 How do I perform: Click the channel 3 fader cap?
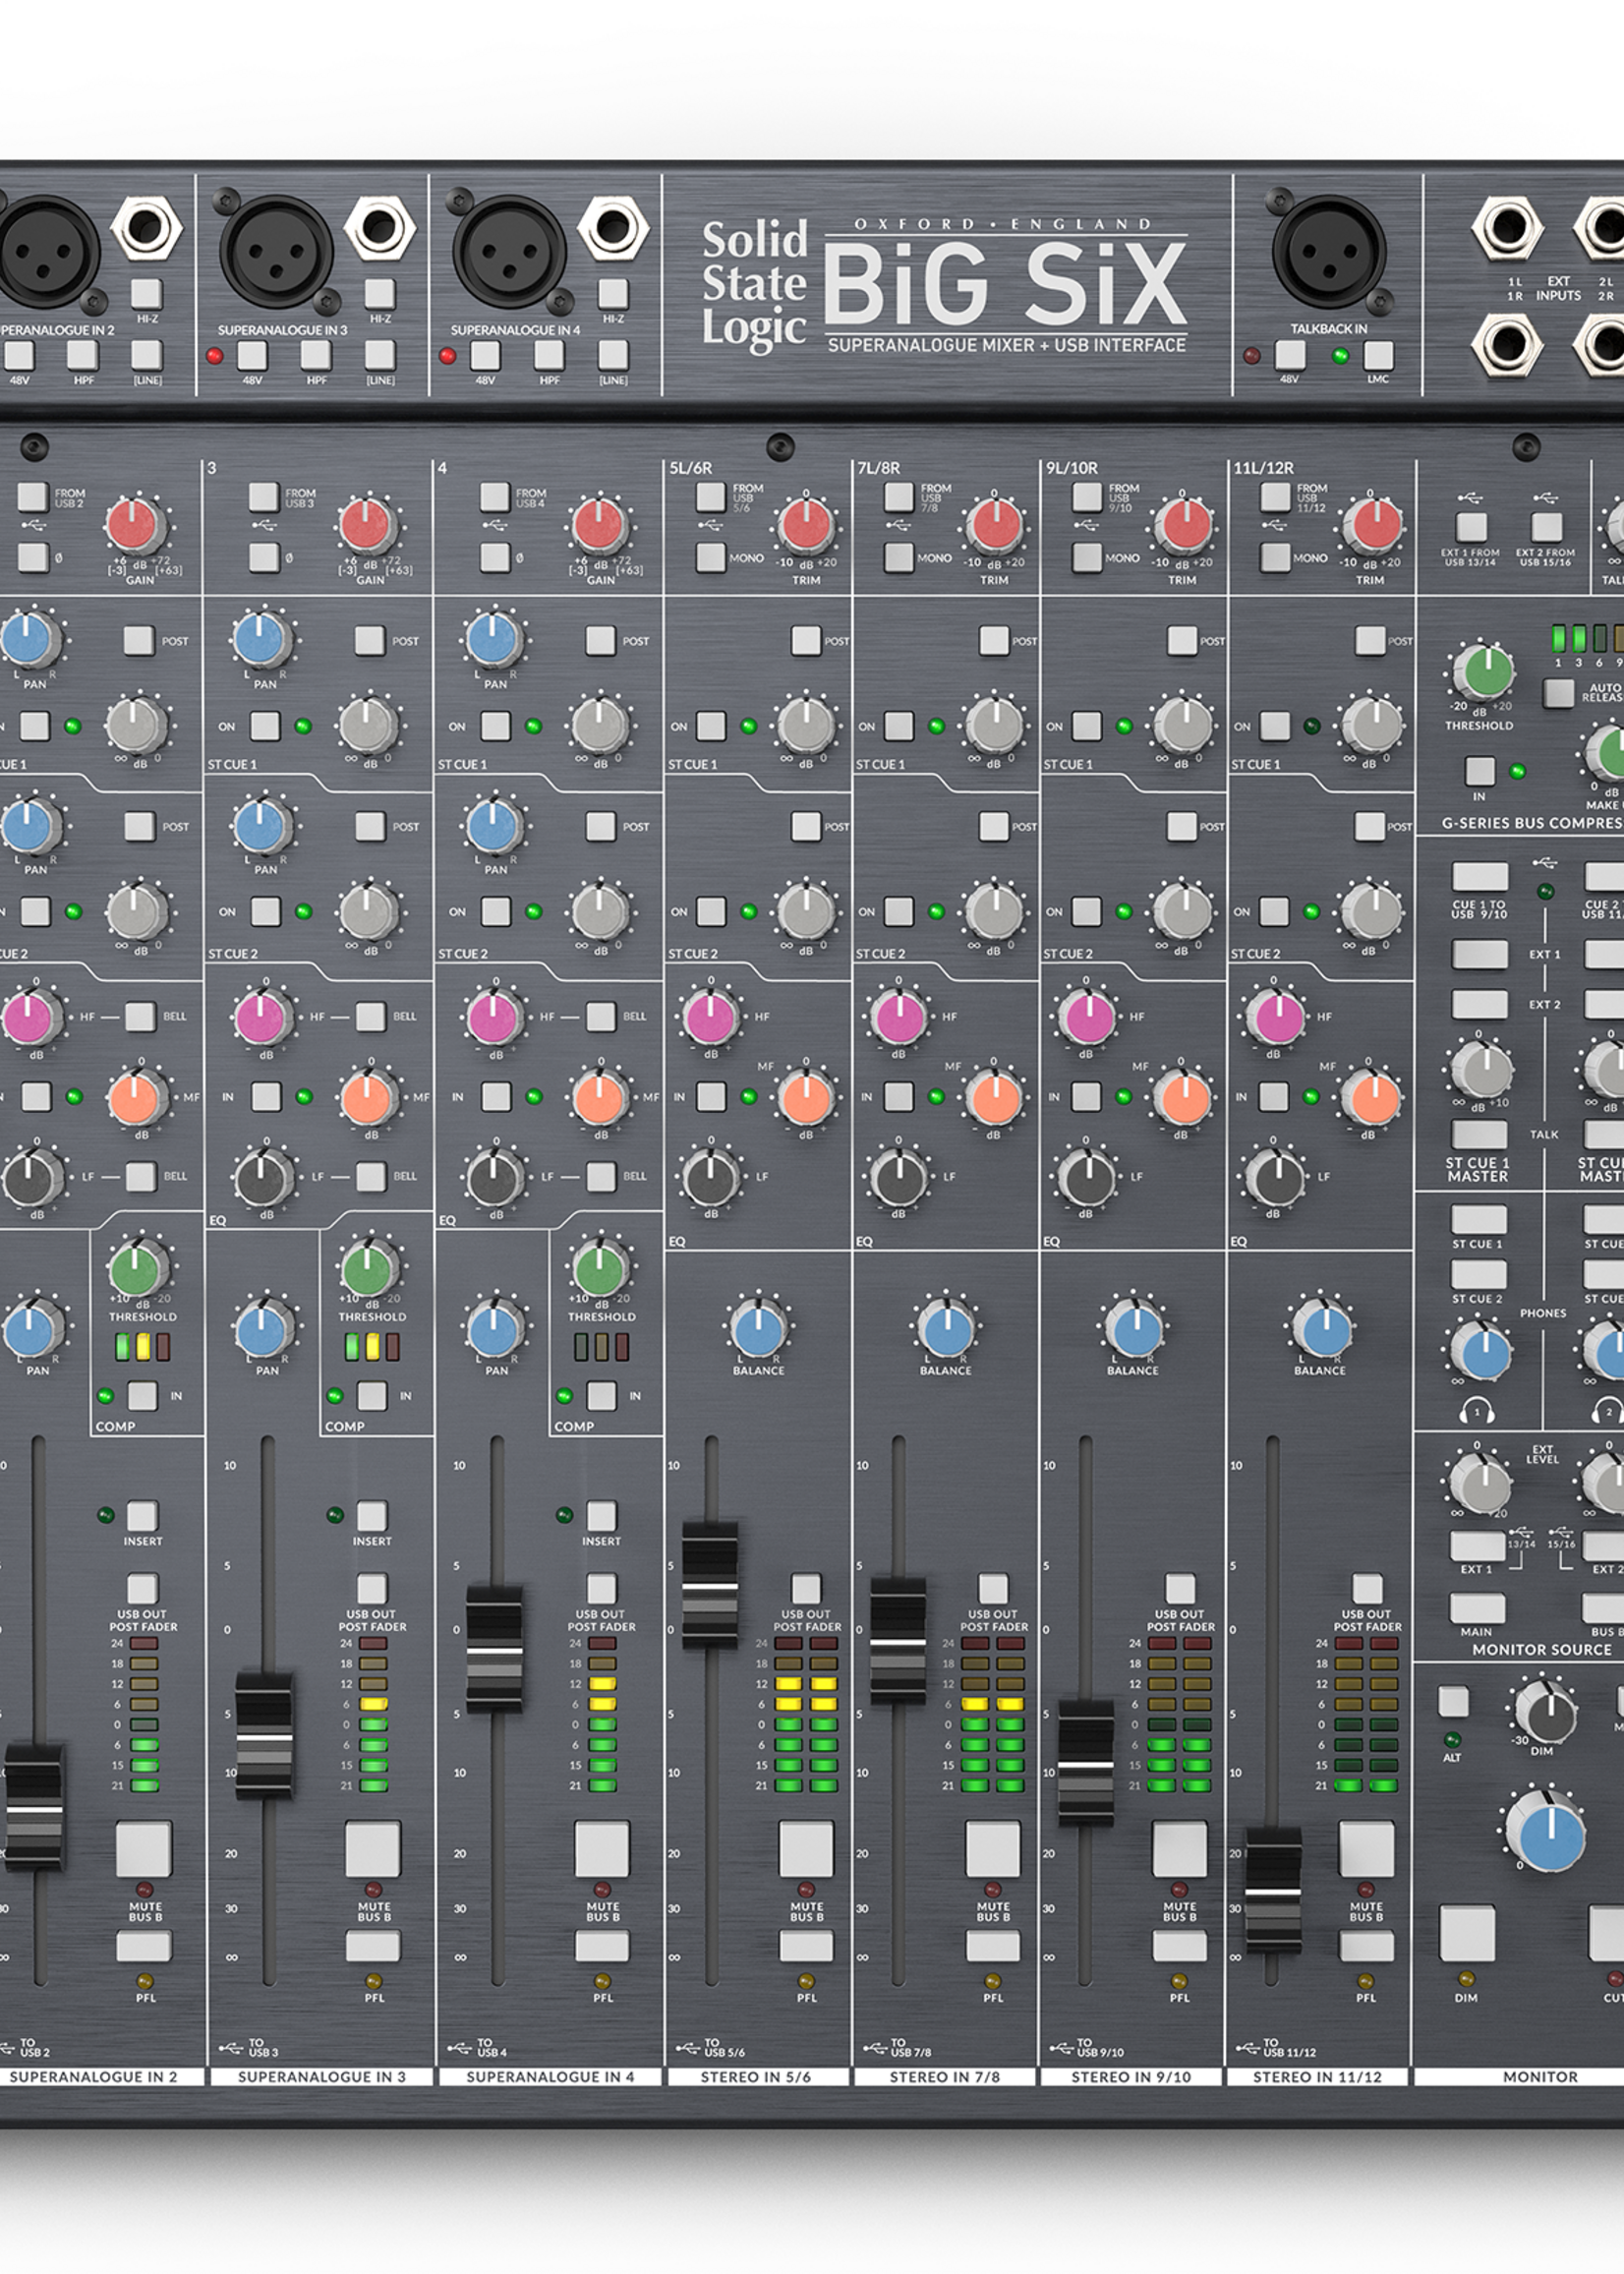click(264, 1738)
